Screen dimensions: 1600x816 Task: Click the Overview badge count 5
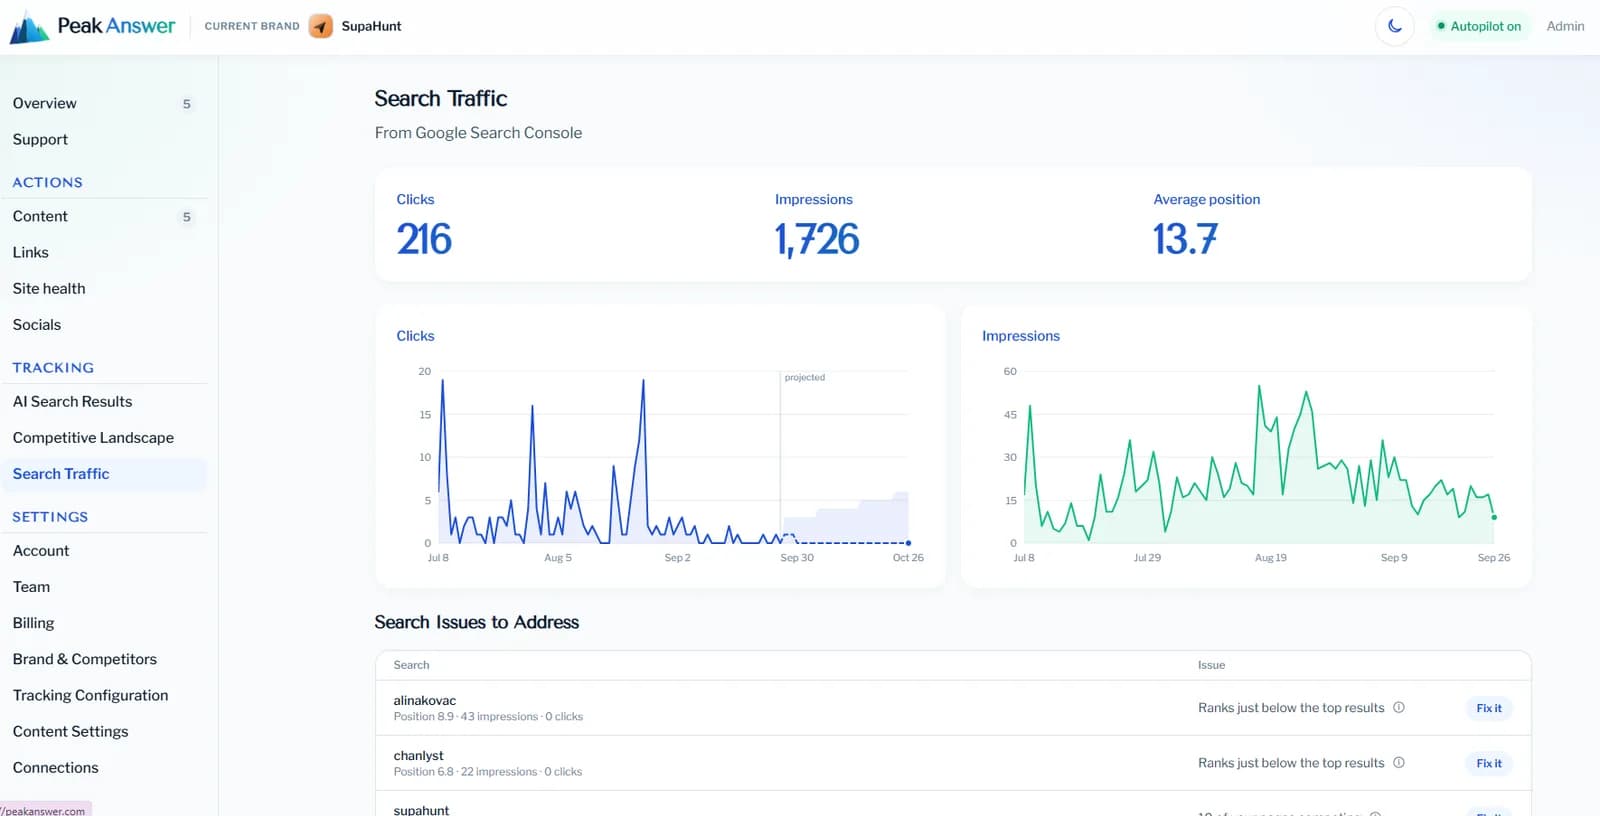click(x=186, y=104)
